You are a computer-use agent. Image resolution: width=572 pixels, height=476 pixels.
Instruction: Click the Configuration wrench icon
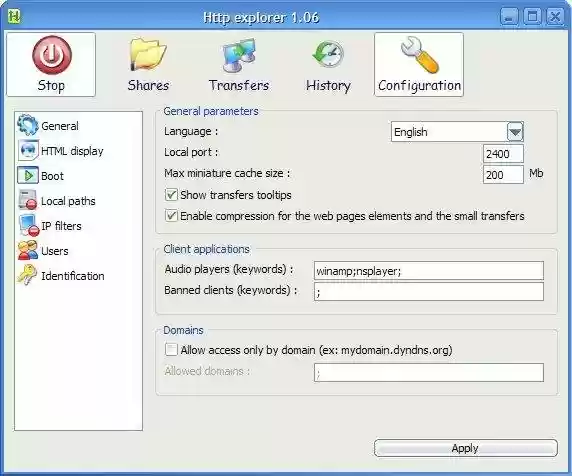tap(419, 55)
